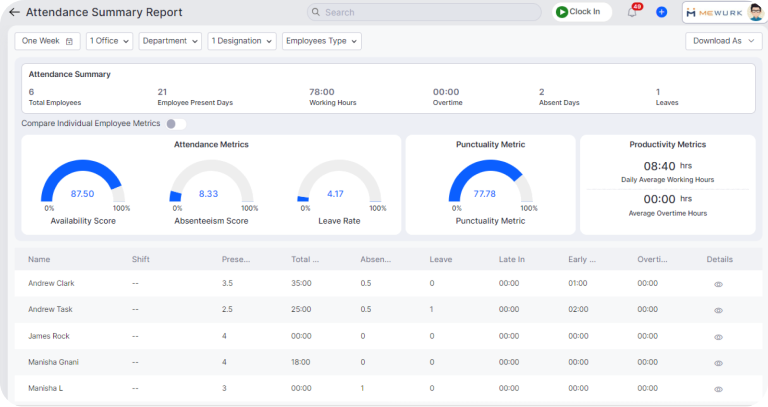View details eye icon for Andrew Clark

click(x=719, y=284)
